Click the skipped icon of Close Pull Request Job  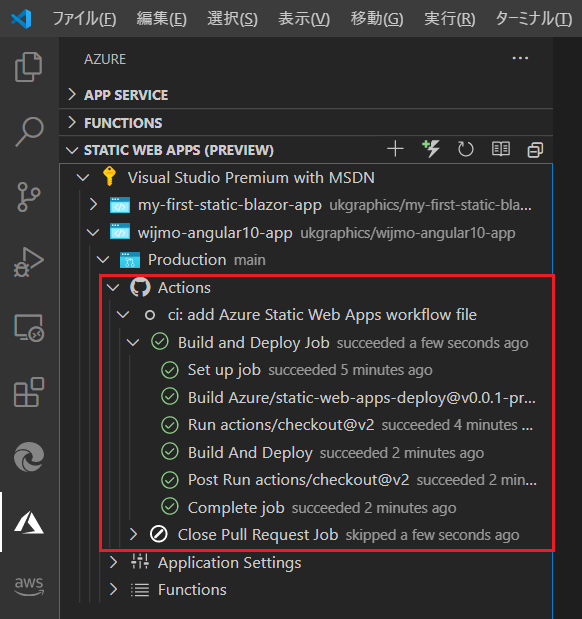[x=159, y=535]
